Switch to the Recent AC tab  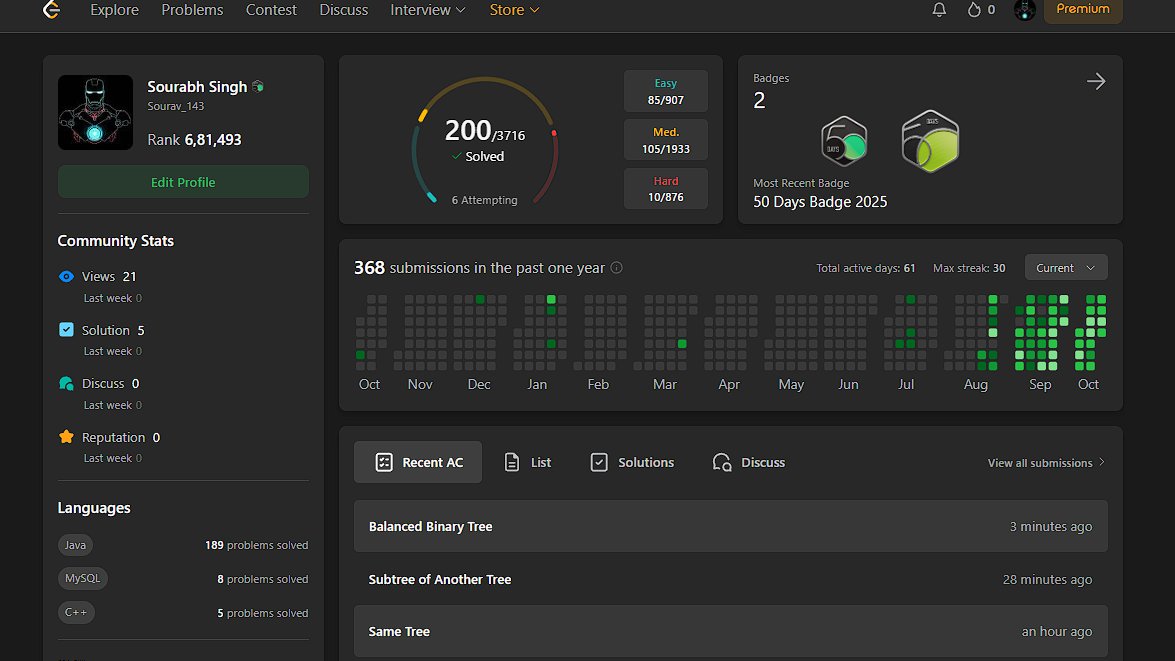pyautogui.click(x=418, y=462)
